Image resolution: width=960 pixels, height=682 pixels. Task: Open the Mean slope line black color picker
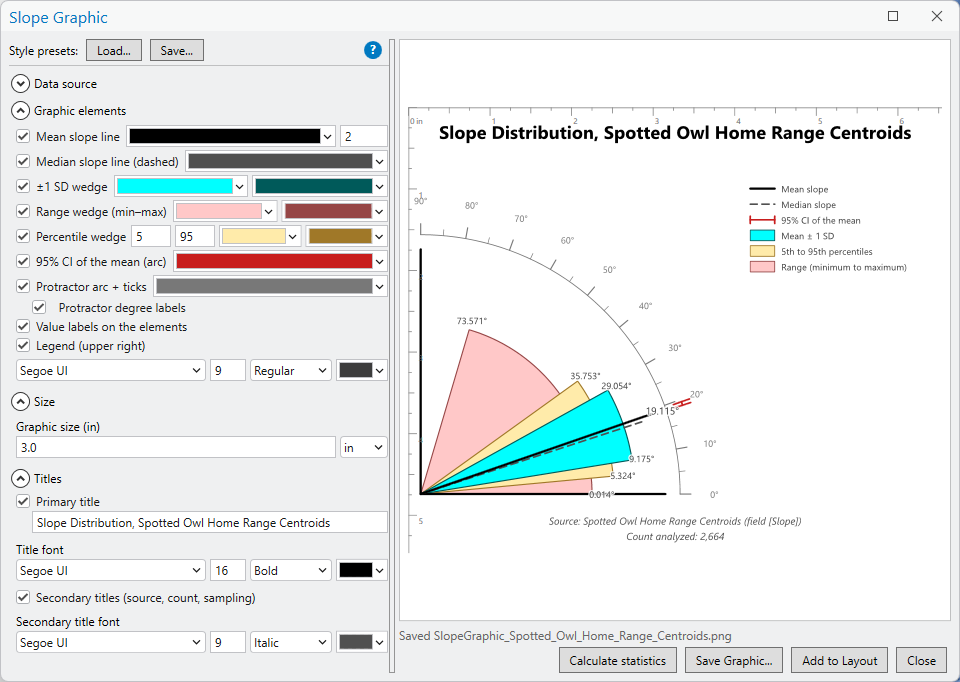[231, 137]
